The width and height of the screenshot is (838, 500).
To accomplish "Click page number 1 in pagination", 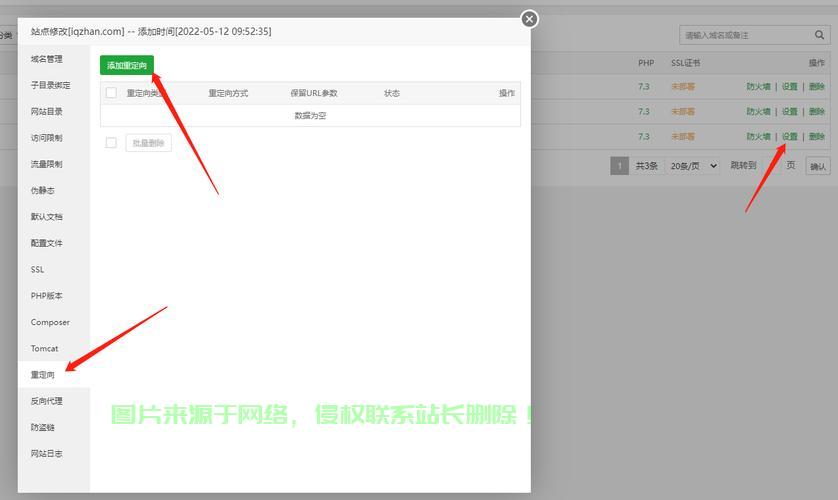I will click(x=619, y=166).
